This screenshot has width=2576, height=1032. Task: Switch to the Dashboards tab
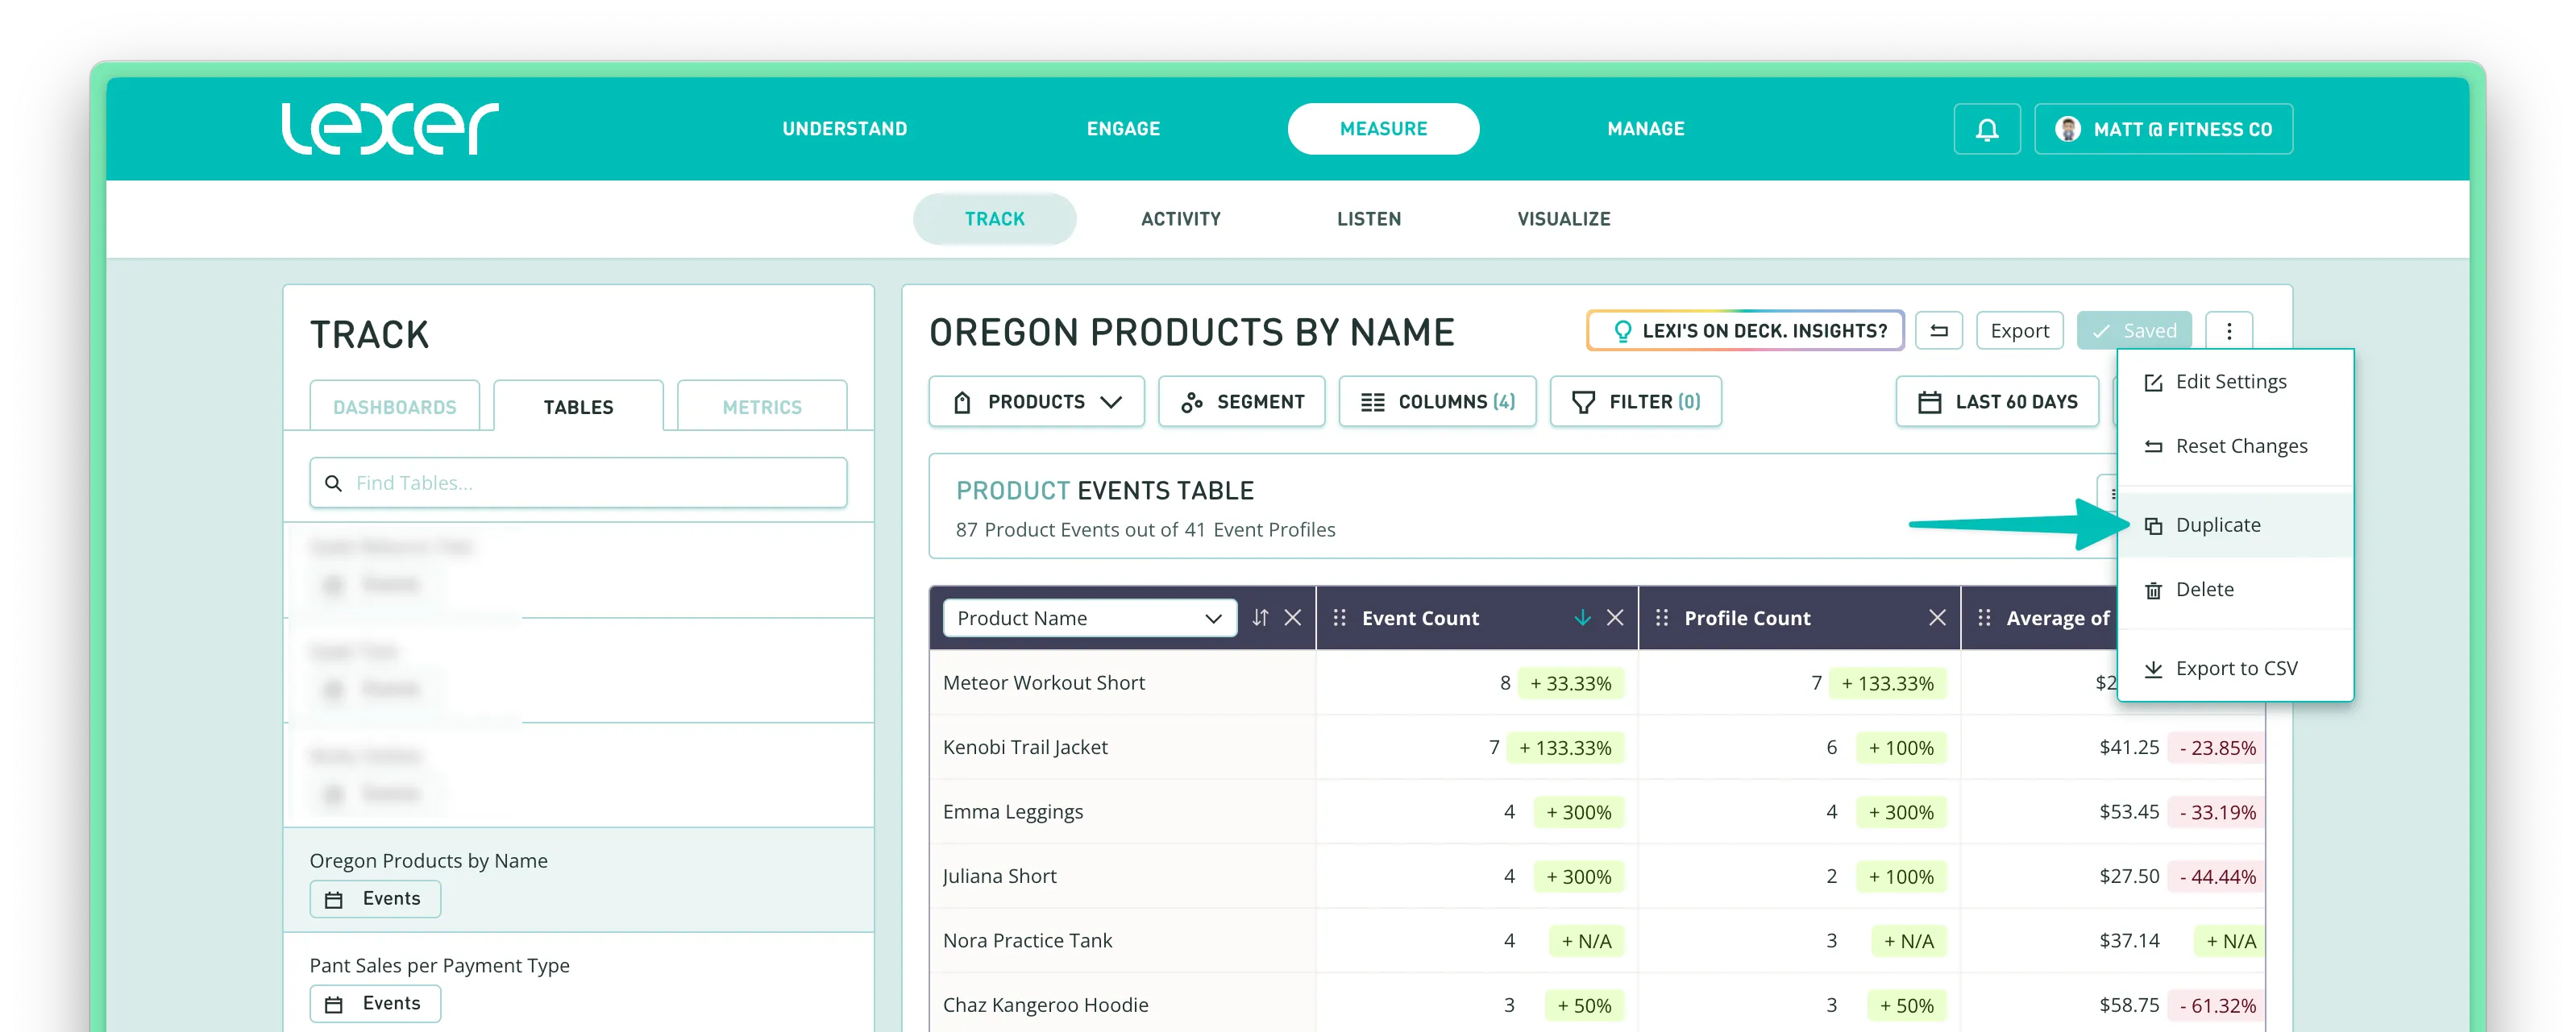pos(394,407)
